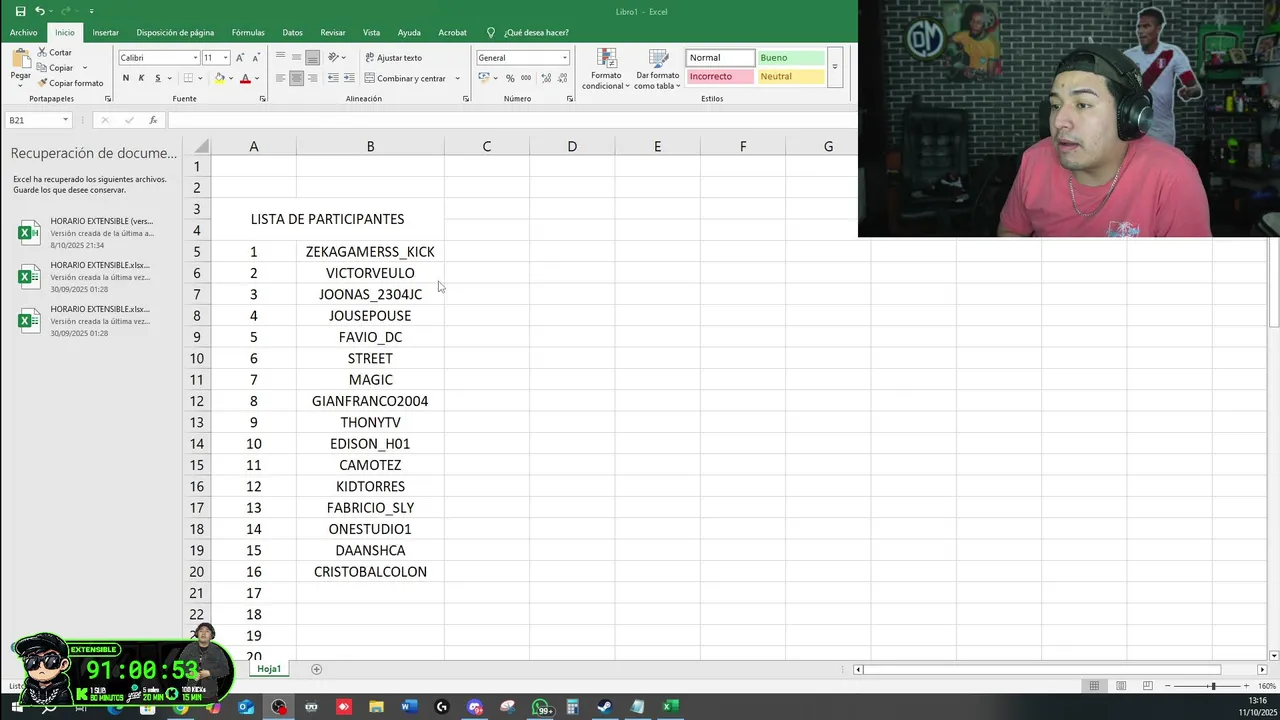Screen dimensions: 1280x720
Task: Open Dar formato como tabla menu
Action: click(657, 69)
